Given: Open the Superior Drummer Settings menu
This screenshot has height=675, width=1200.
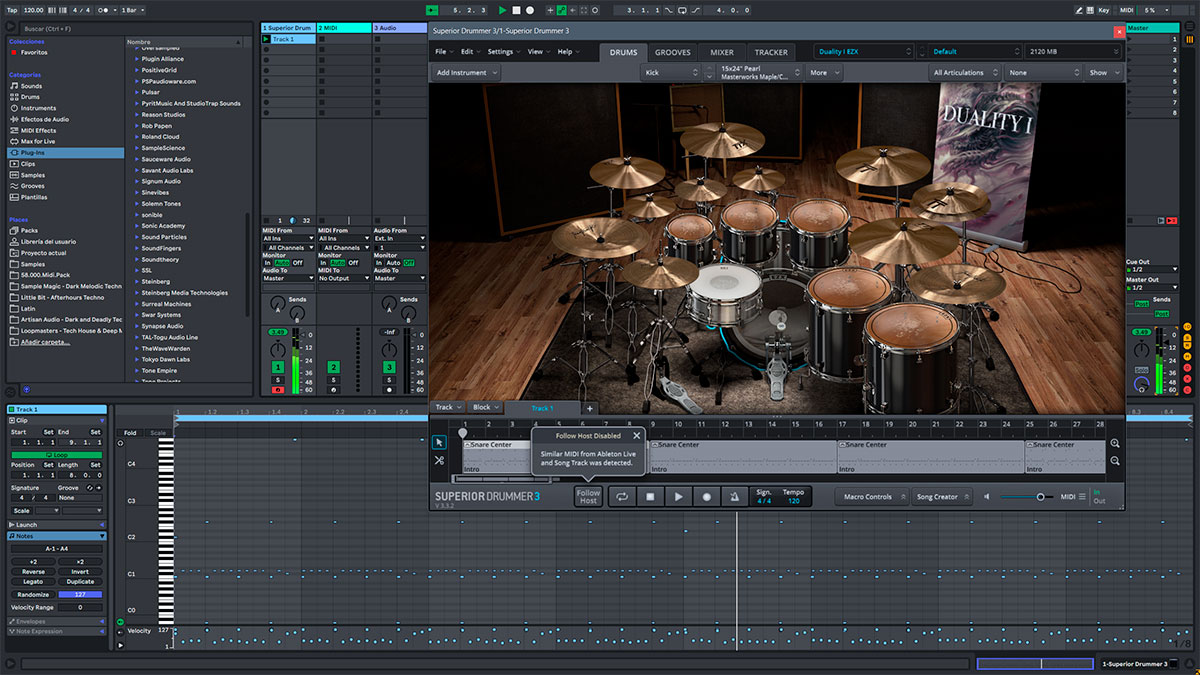Looking at the screenshot, I should pyautogui.click(x=502, y=52).
